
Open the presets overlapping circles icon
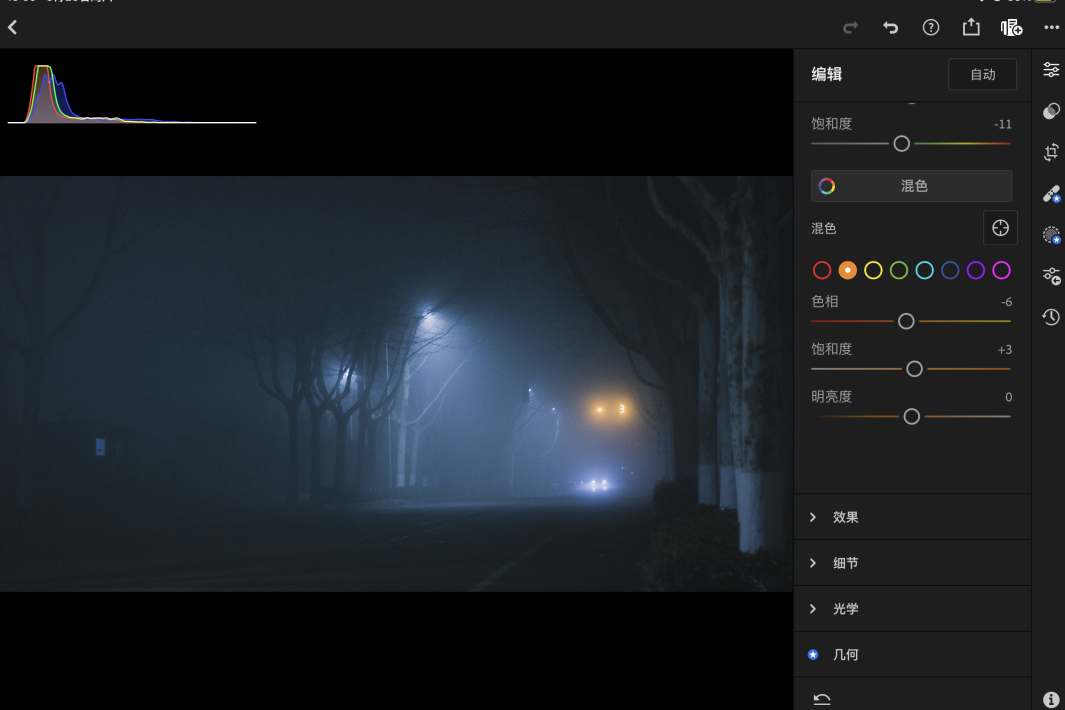point(1051,111)
